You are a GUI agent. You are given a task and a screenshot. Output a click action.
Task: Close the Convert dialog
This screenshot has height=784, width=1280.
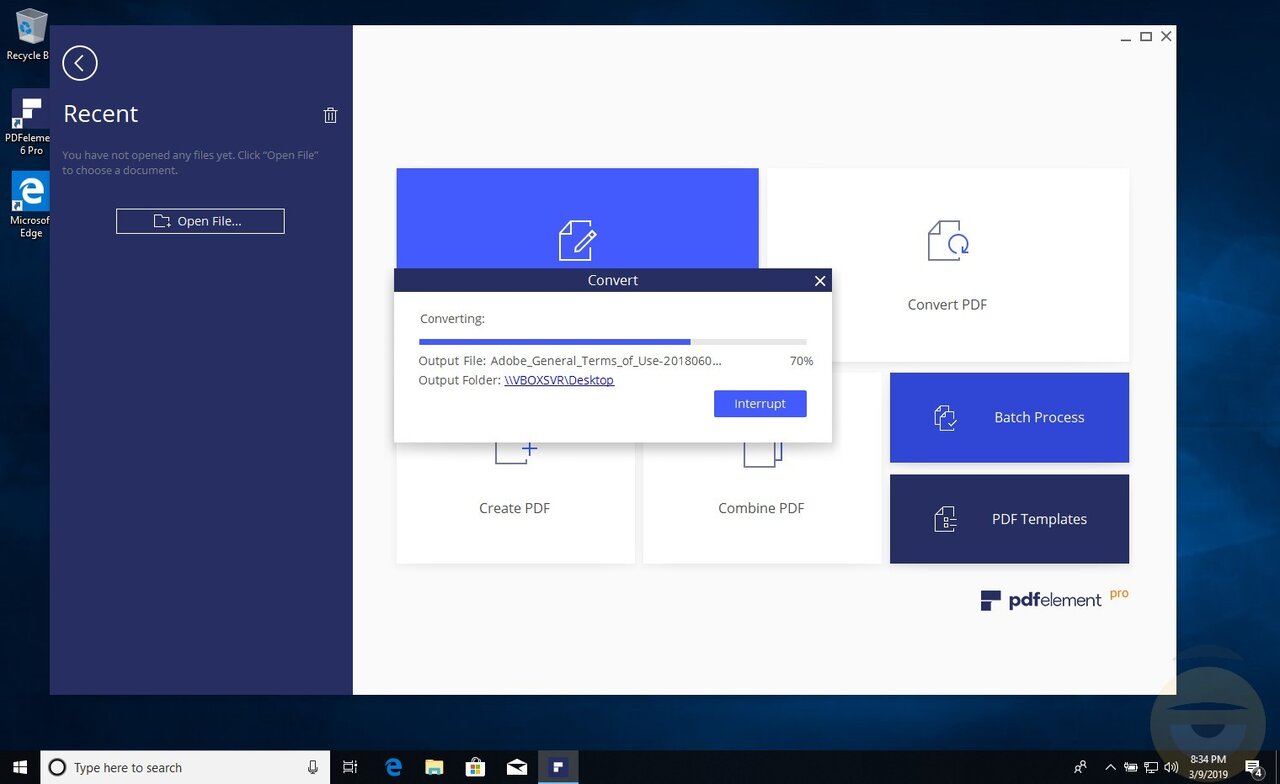coord(820,281)
